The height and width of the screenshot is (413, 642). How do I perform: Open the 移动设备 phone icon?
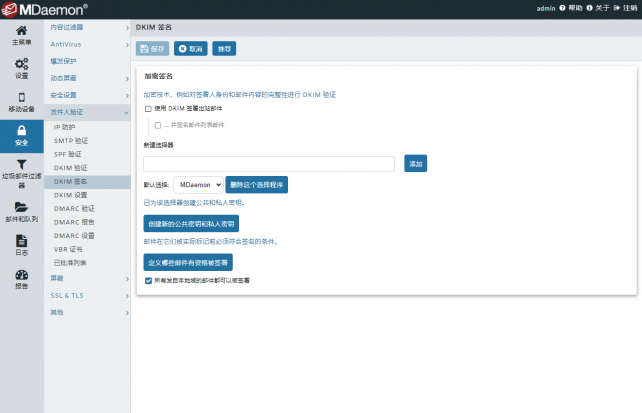pos(22,97)
